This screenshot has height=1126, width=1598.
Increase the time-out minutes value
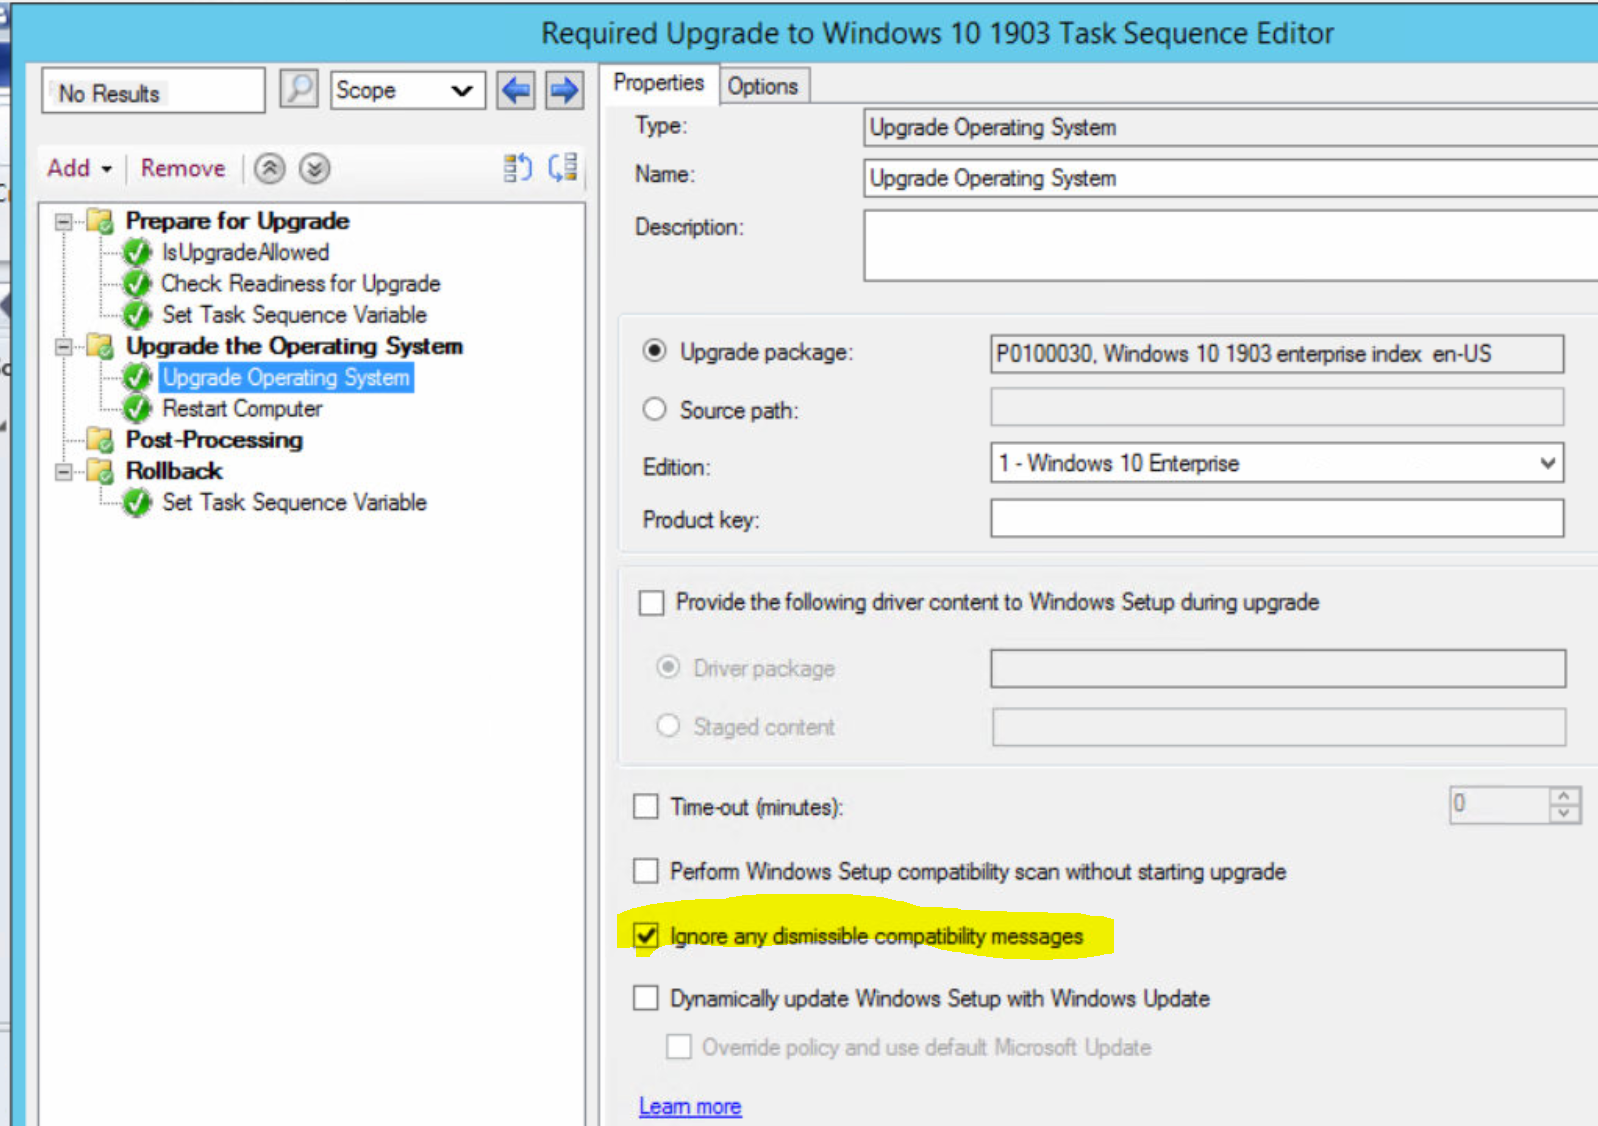point(1564,796)
